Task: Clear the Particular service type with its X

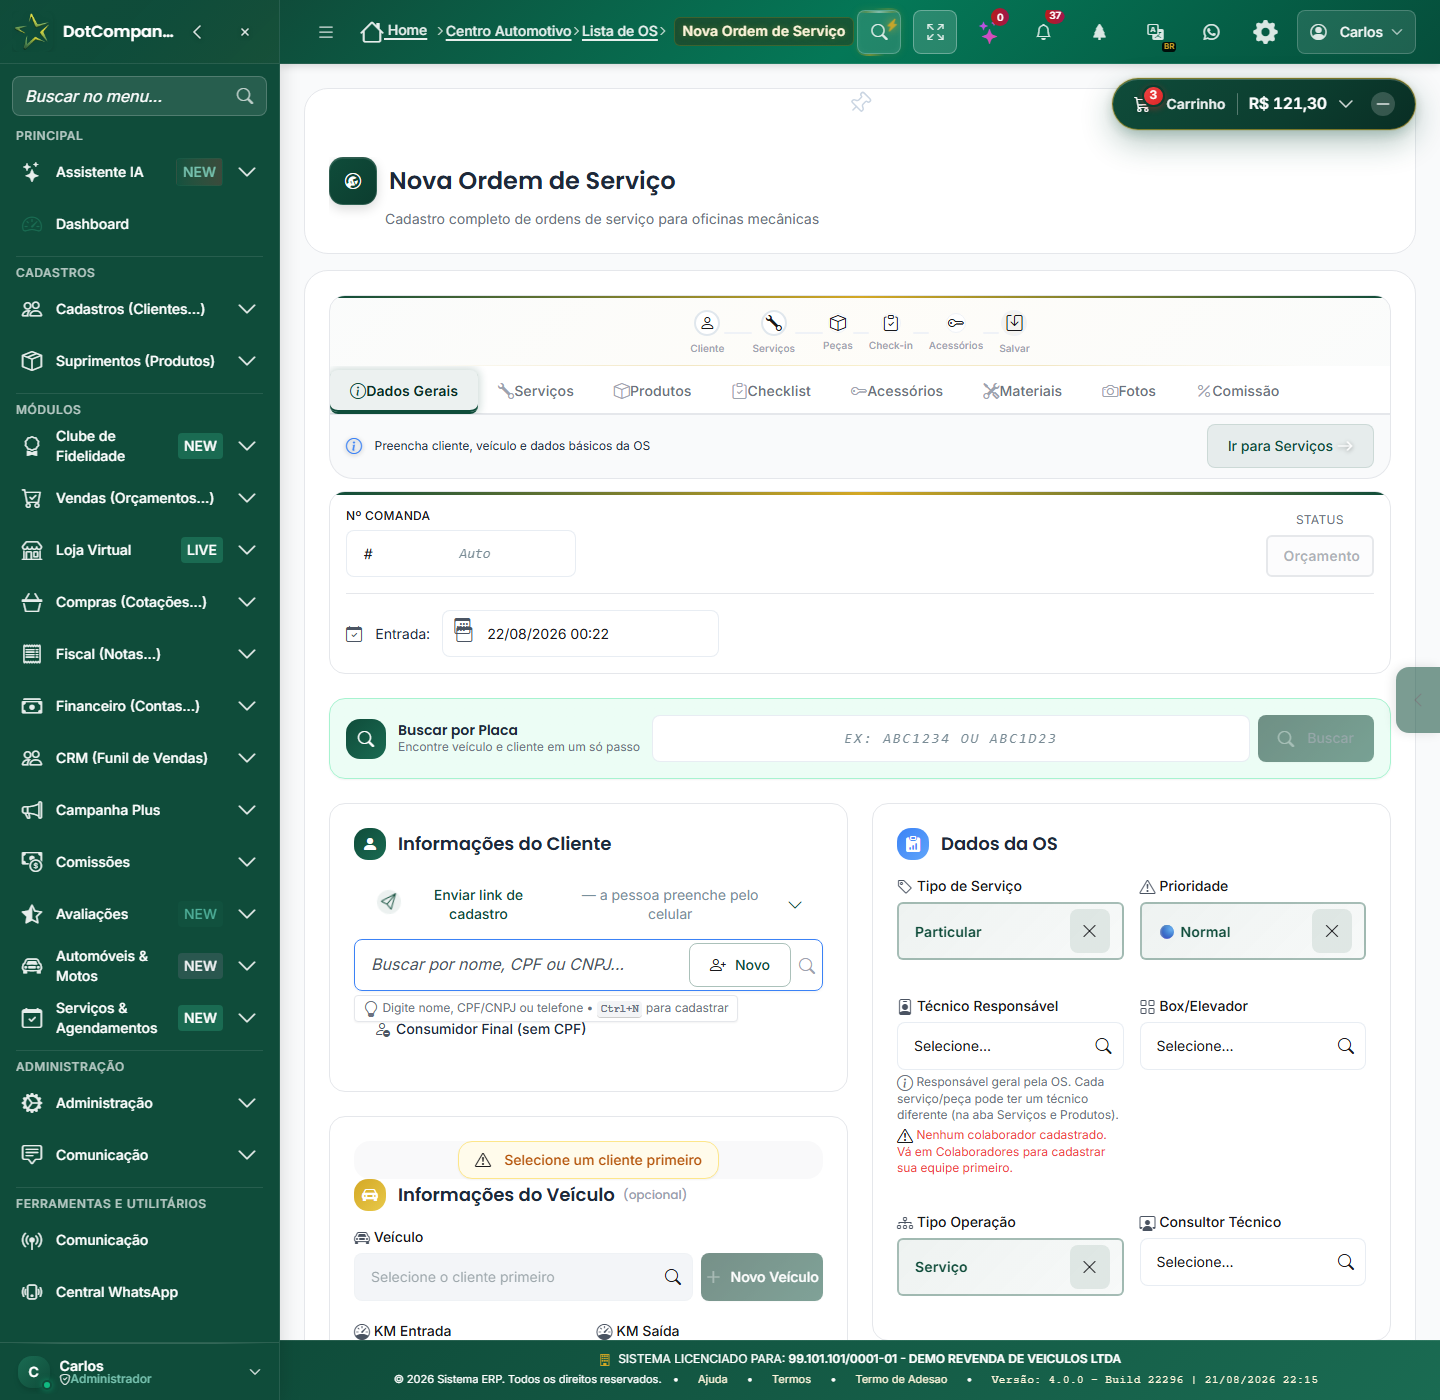Action: pos(1090,931)
